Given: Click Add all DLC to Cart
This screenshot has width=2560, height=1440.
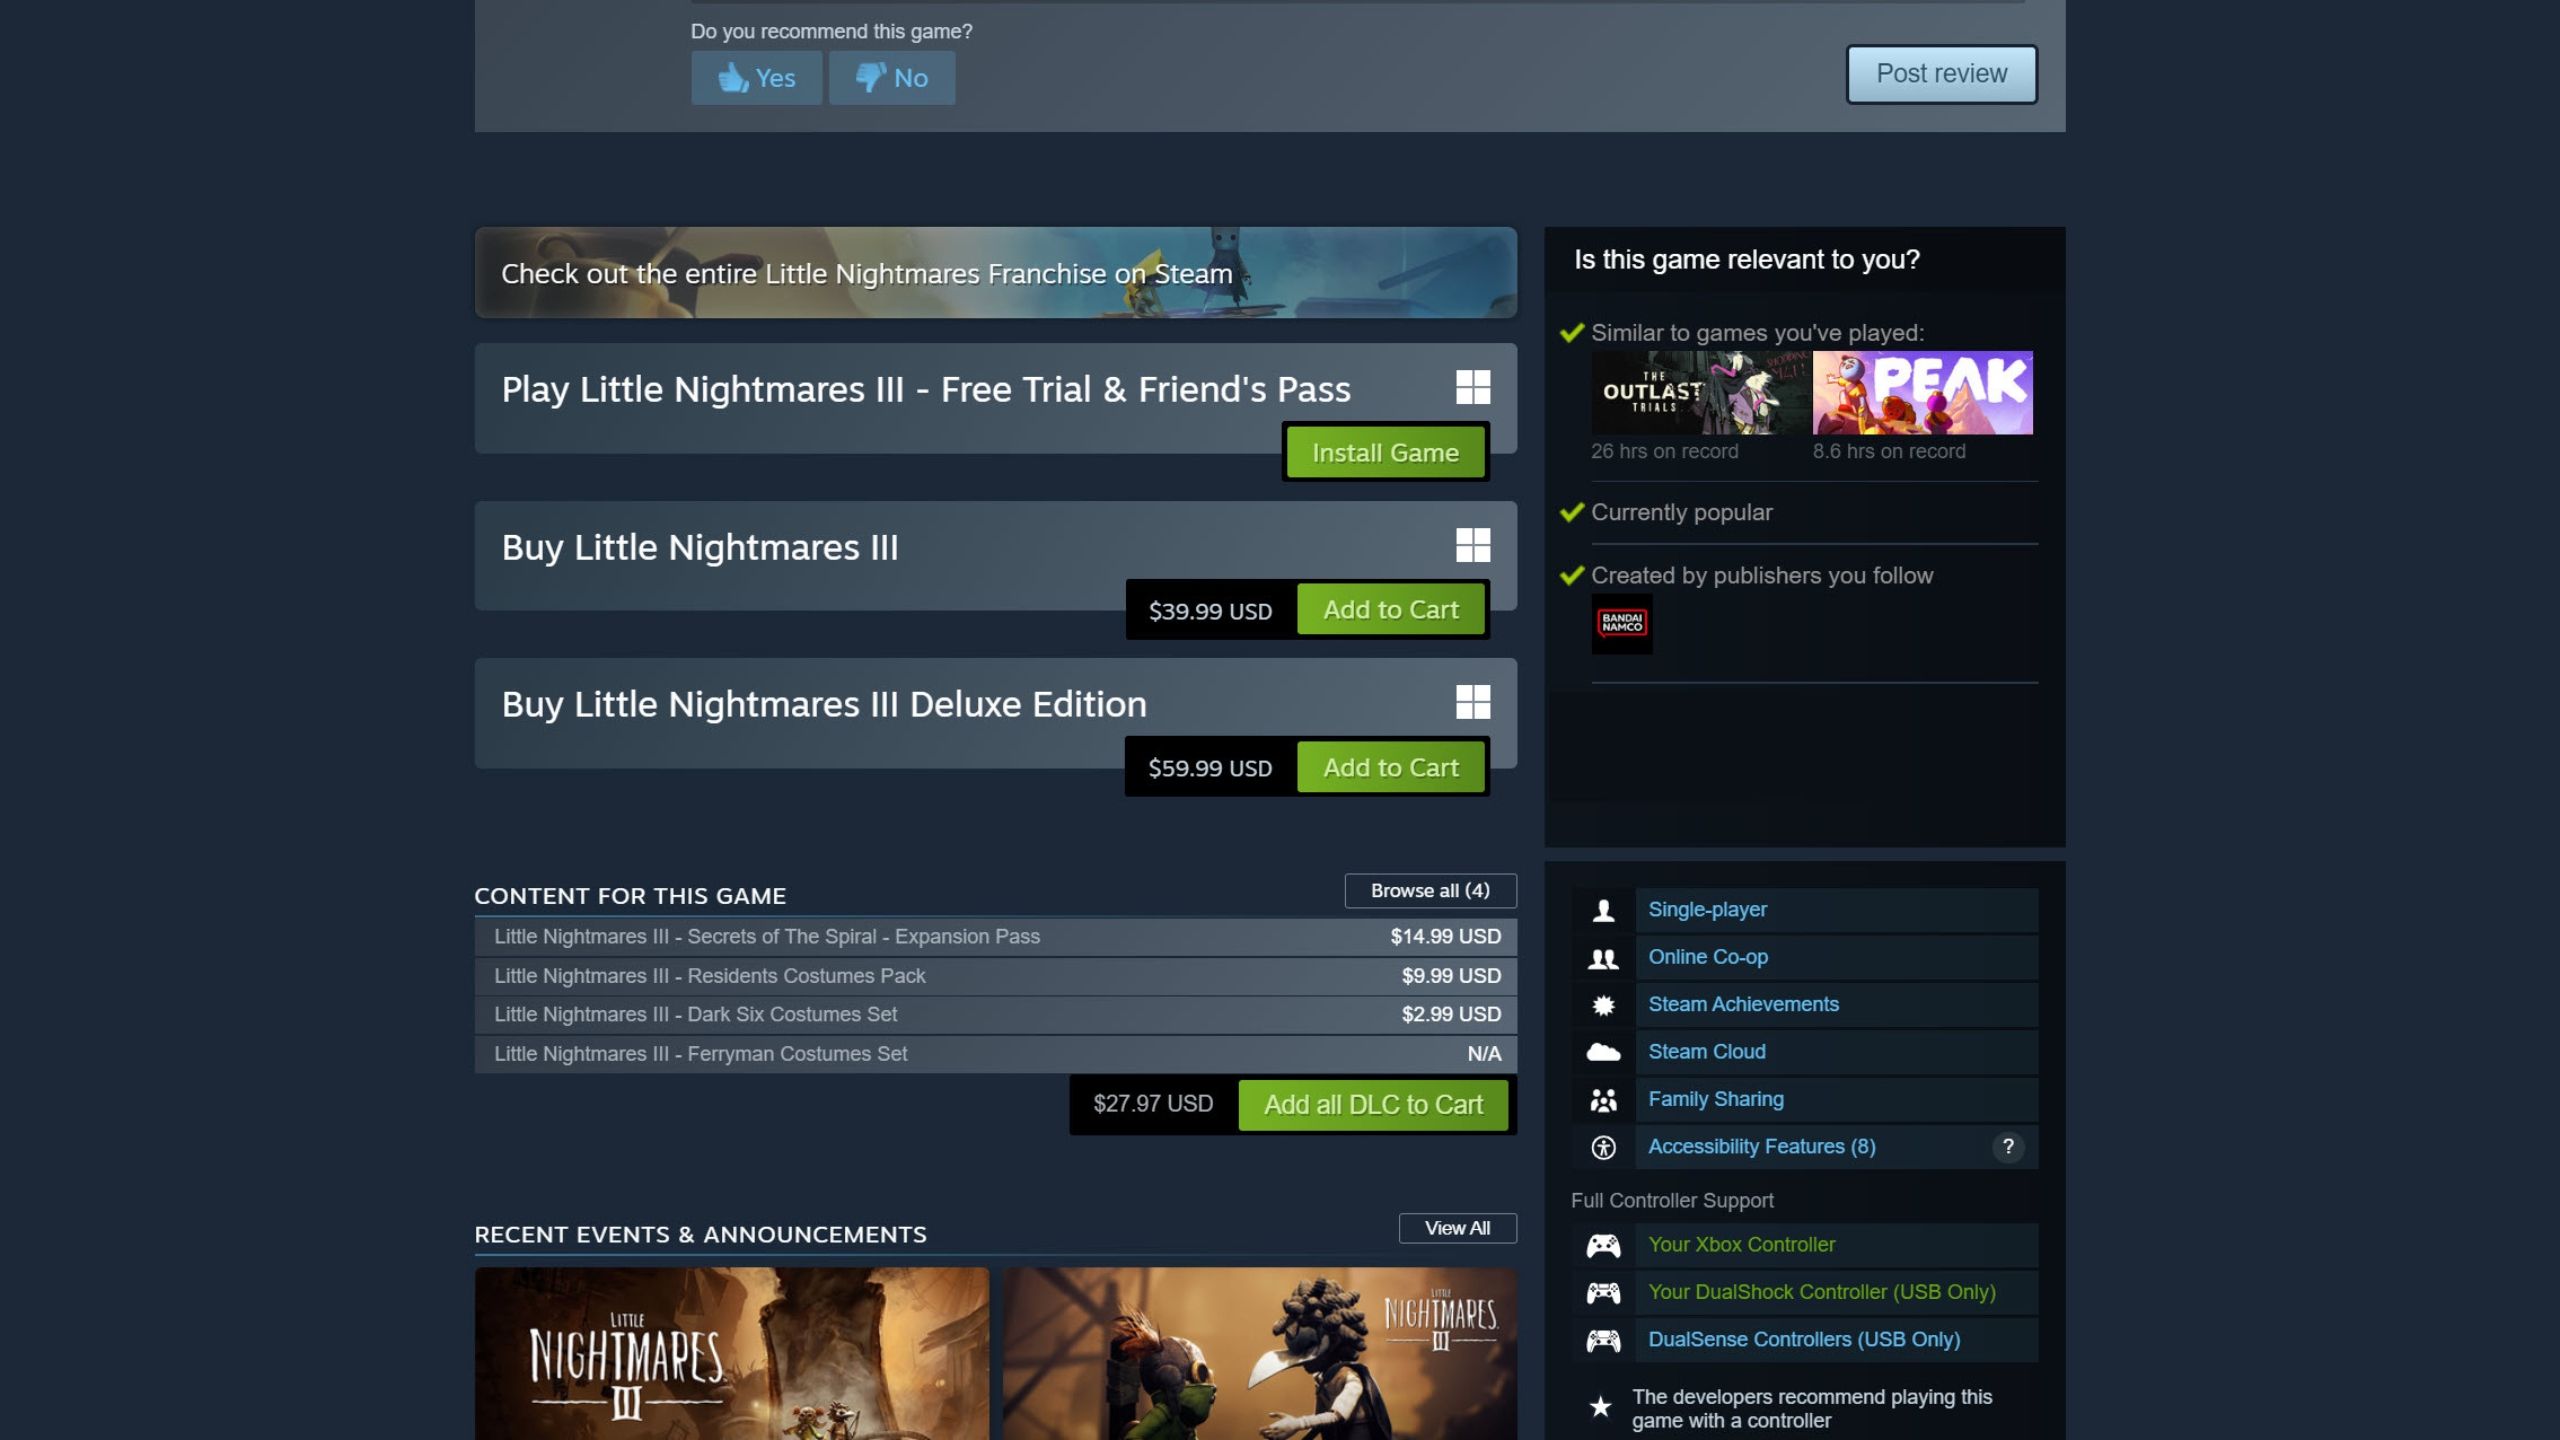Looking at the screenshot, I should point(1374,1104).
